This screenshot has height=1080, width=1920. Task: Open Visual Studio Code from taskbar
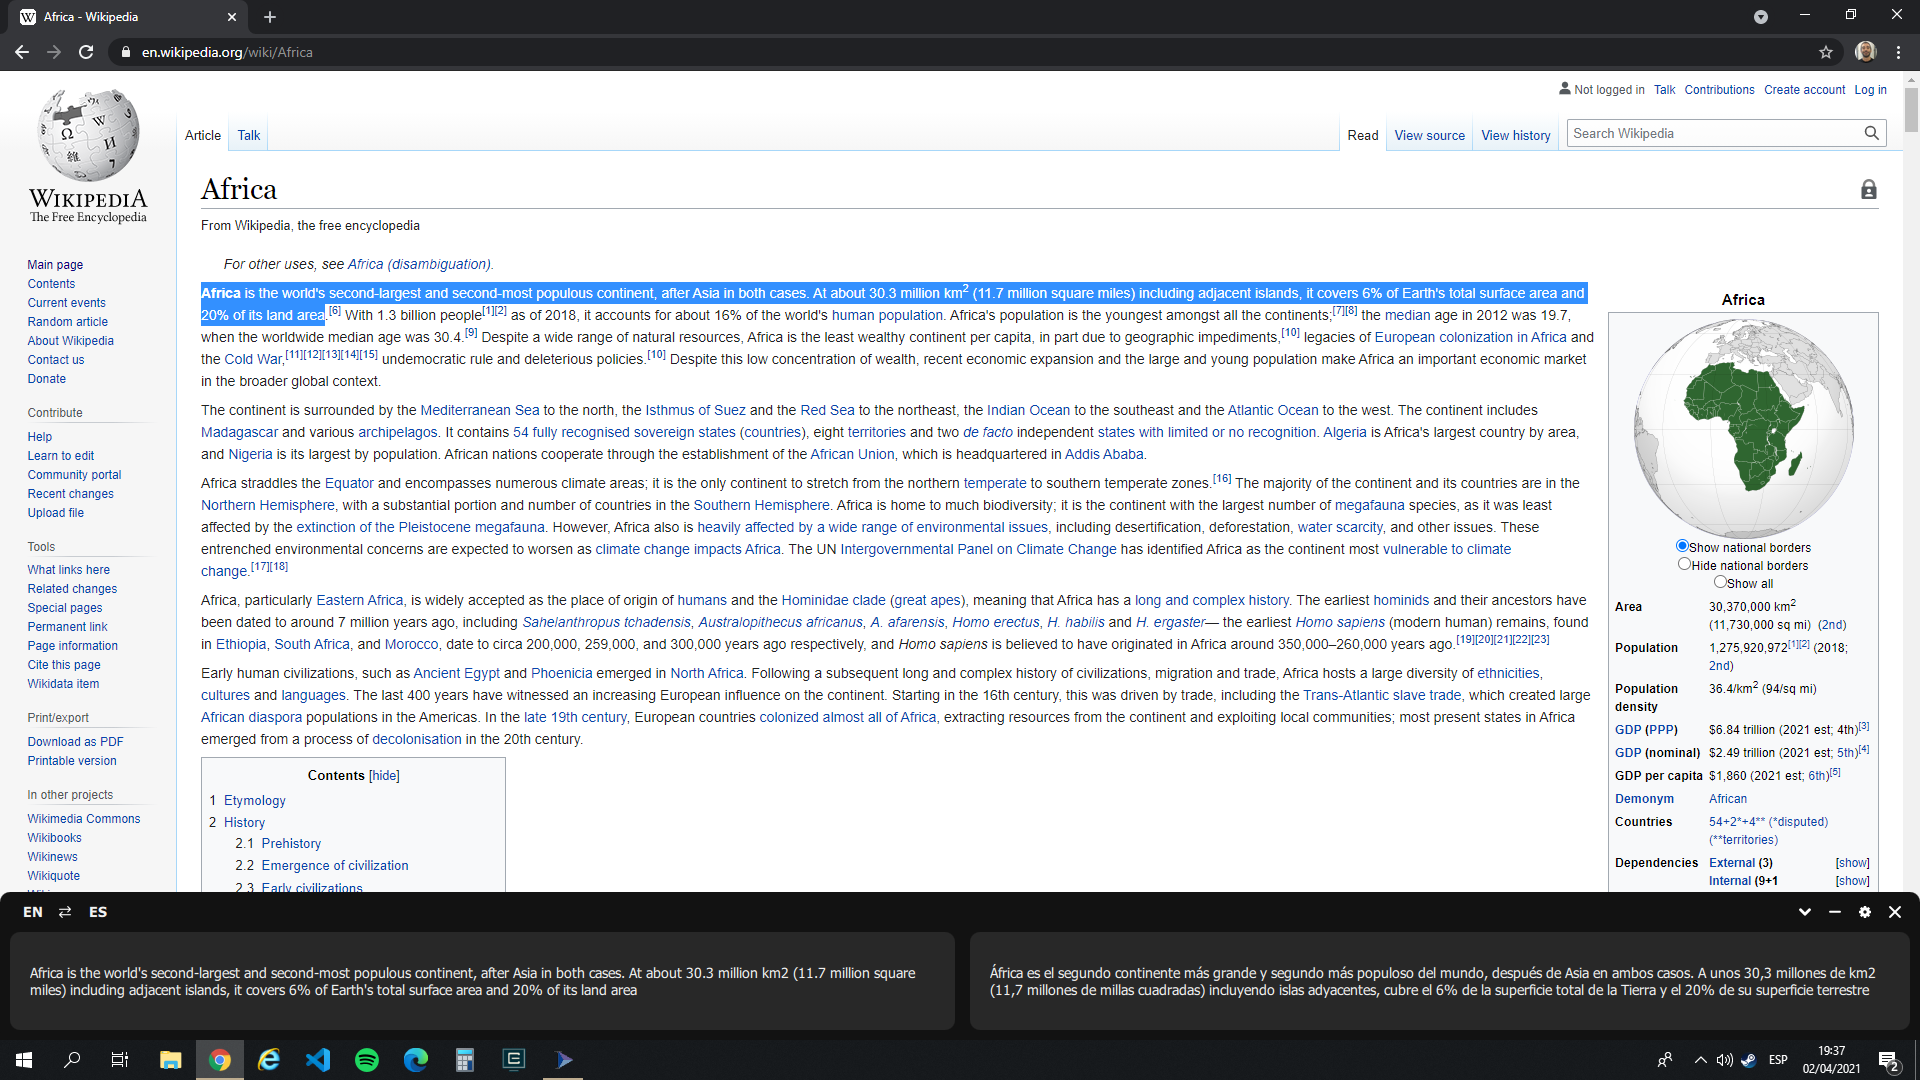[318, 1060]
